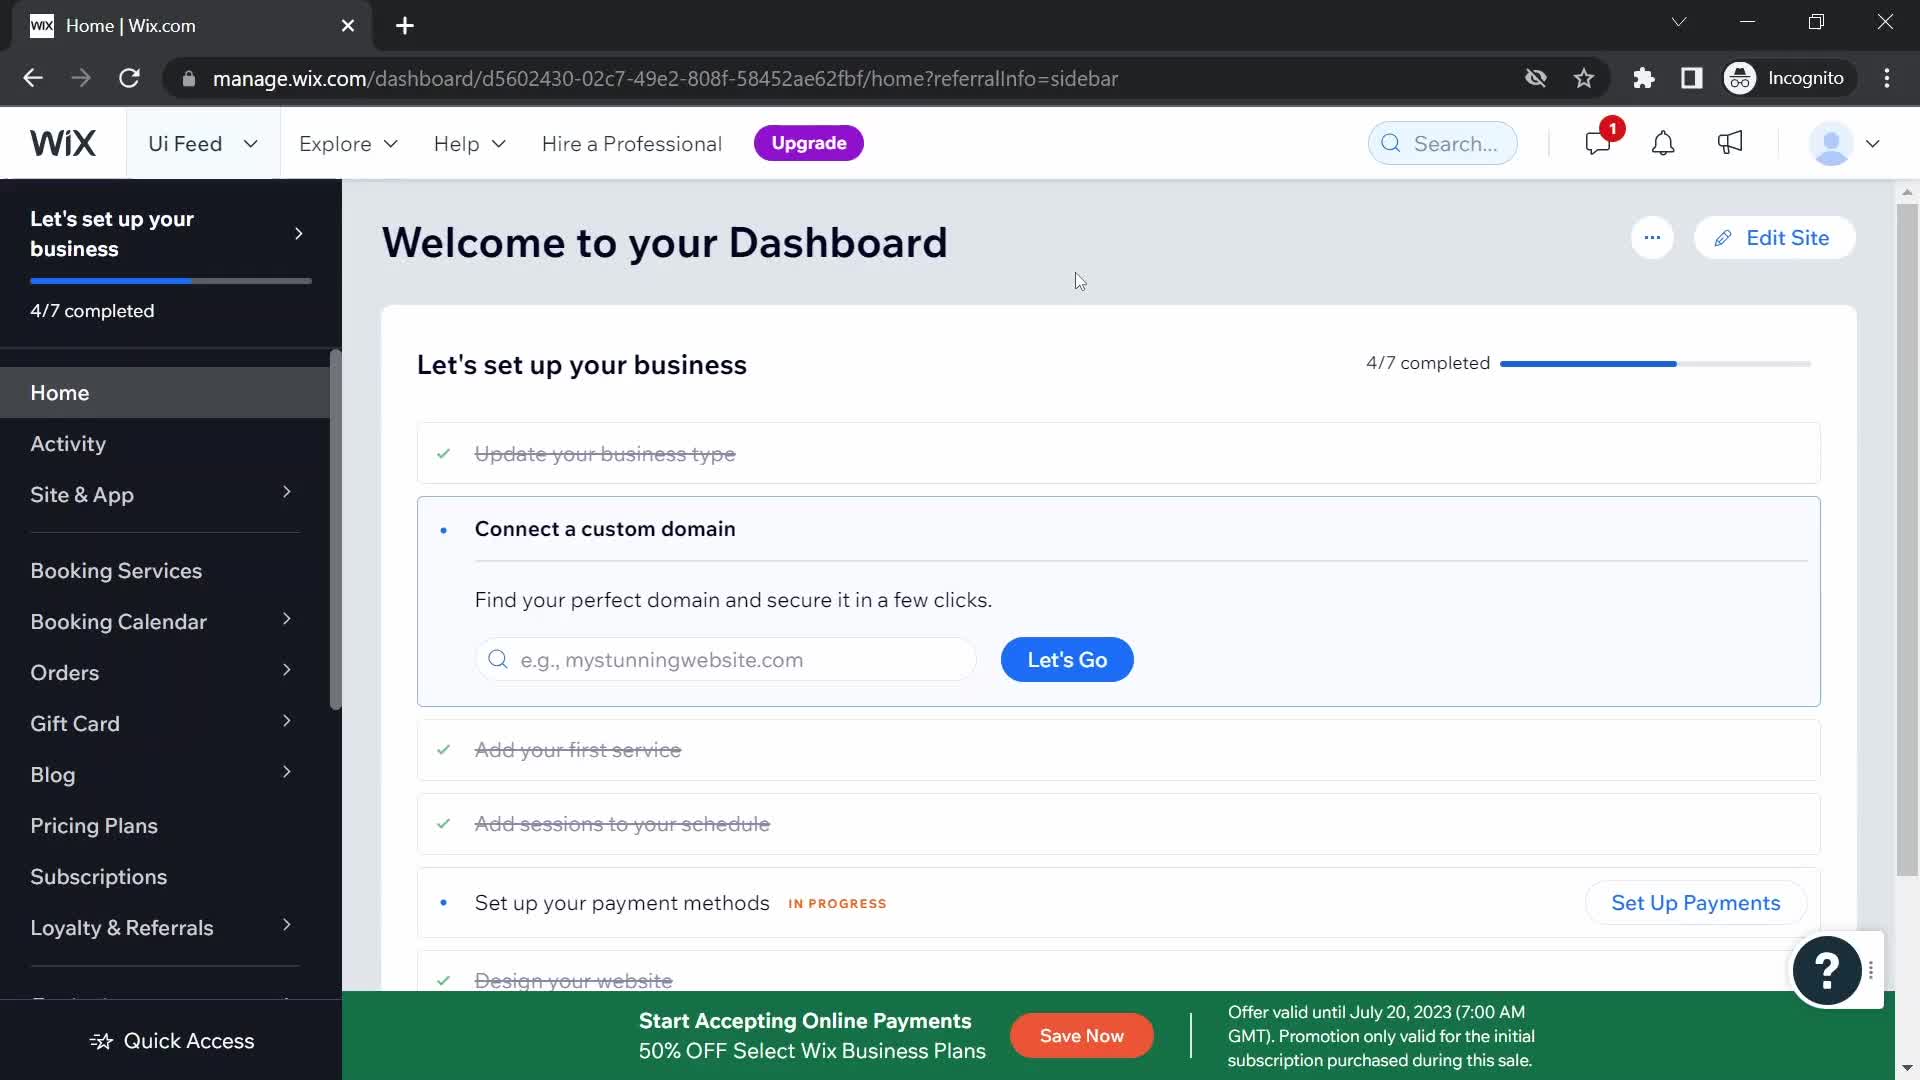This screenshot has width=1920, height=1080.
Task: Expand the Blog submenu
Action: (287, 772)
